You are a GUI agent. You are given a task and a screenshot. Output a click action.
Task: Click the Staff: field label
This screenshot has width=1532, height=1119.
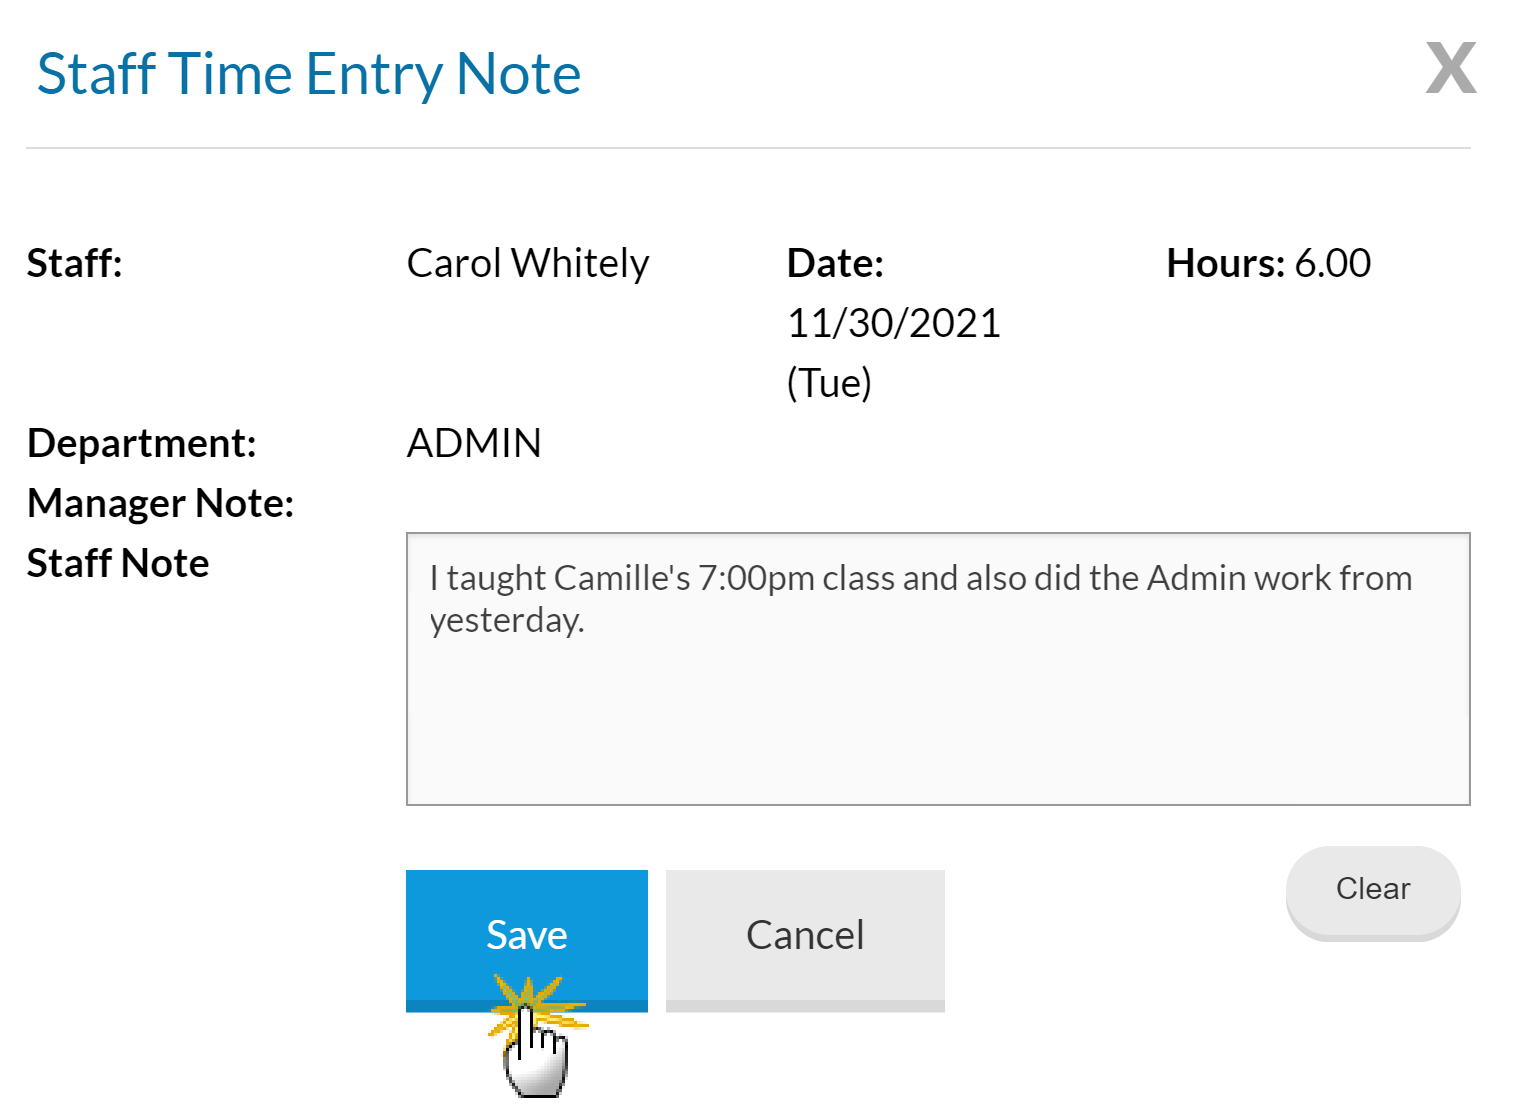tap(75, 264)
